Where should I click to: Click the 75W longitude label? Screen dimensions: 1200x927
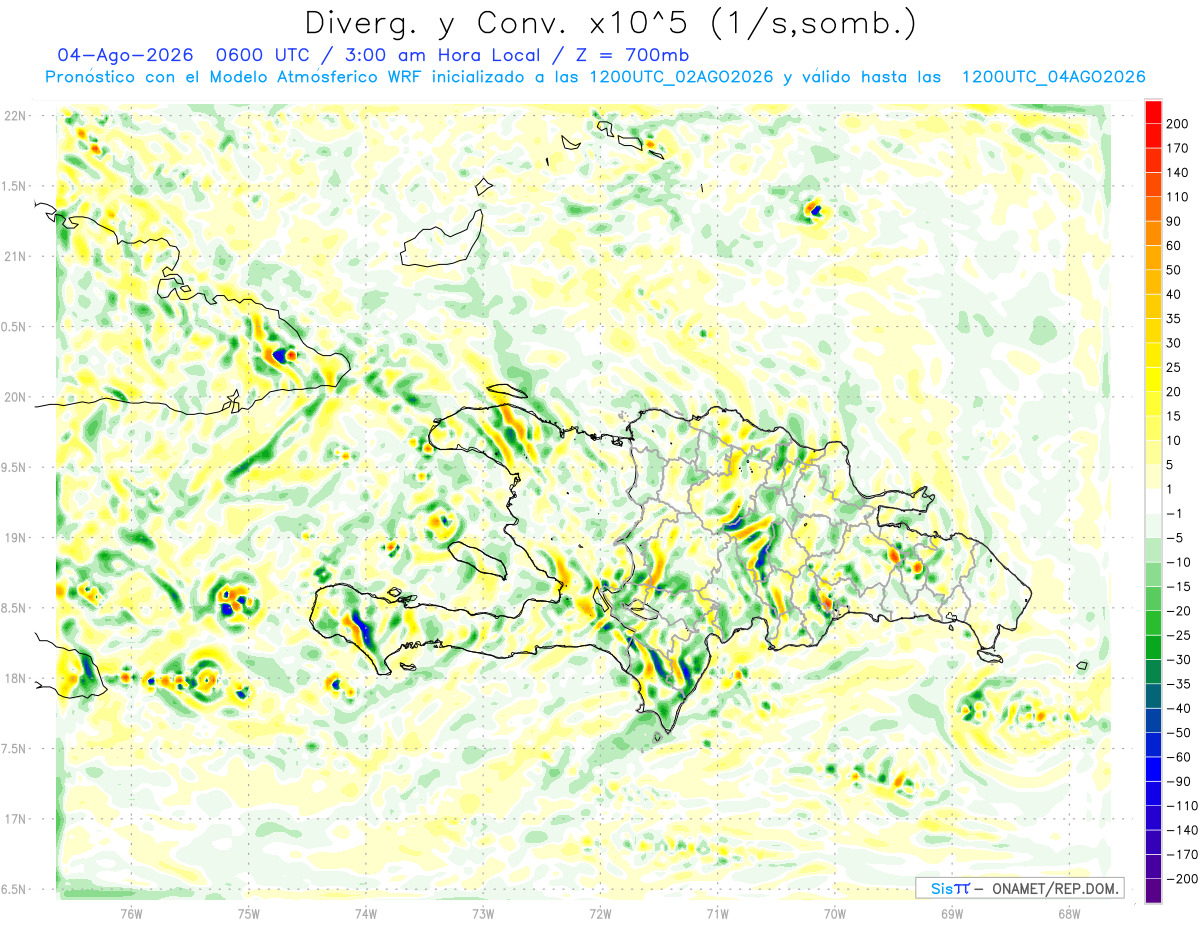tap(249, 914)
